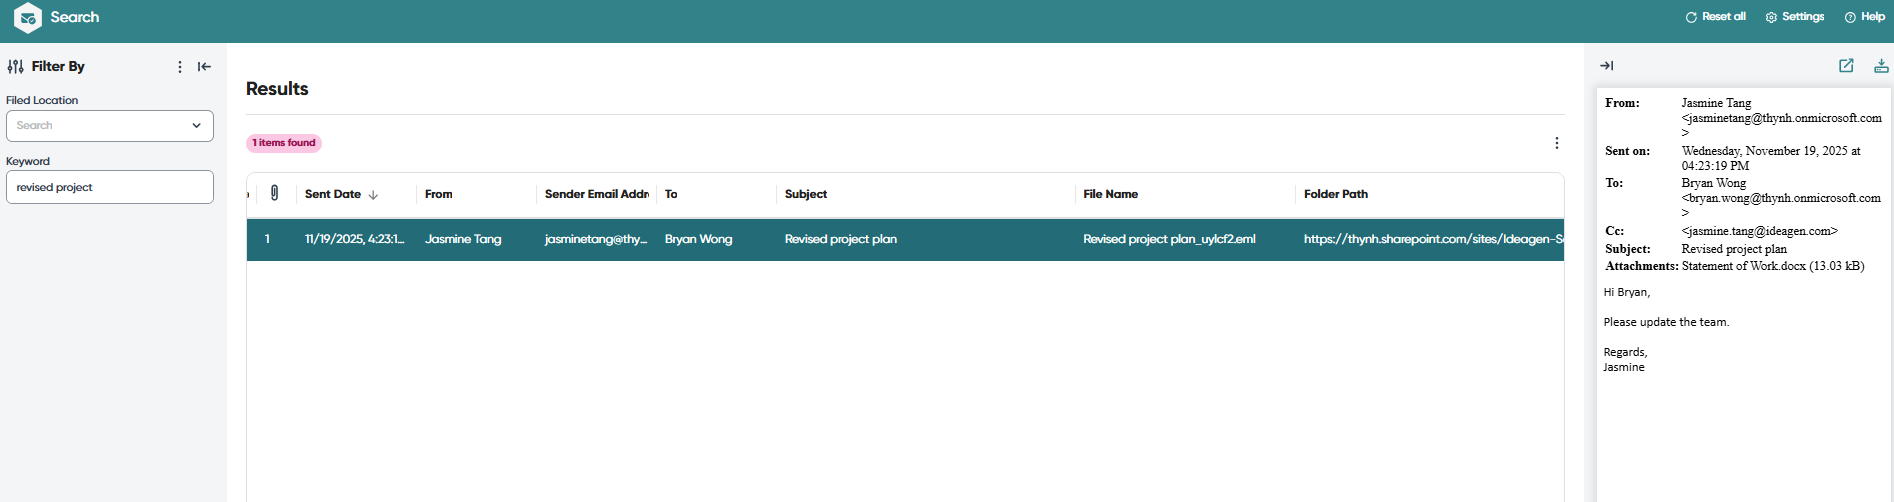This screenshot has width=1894, height=502.
Task: Click the File Name column header
Action: 1110,194
